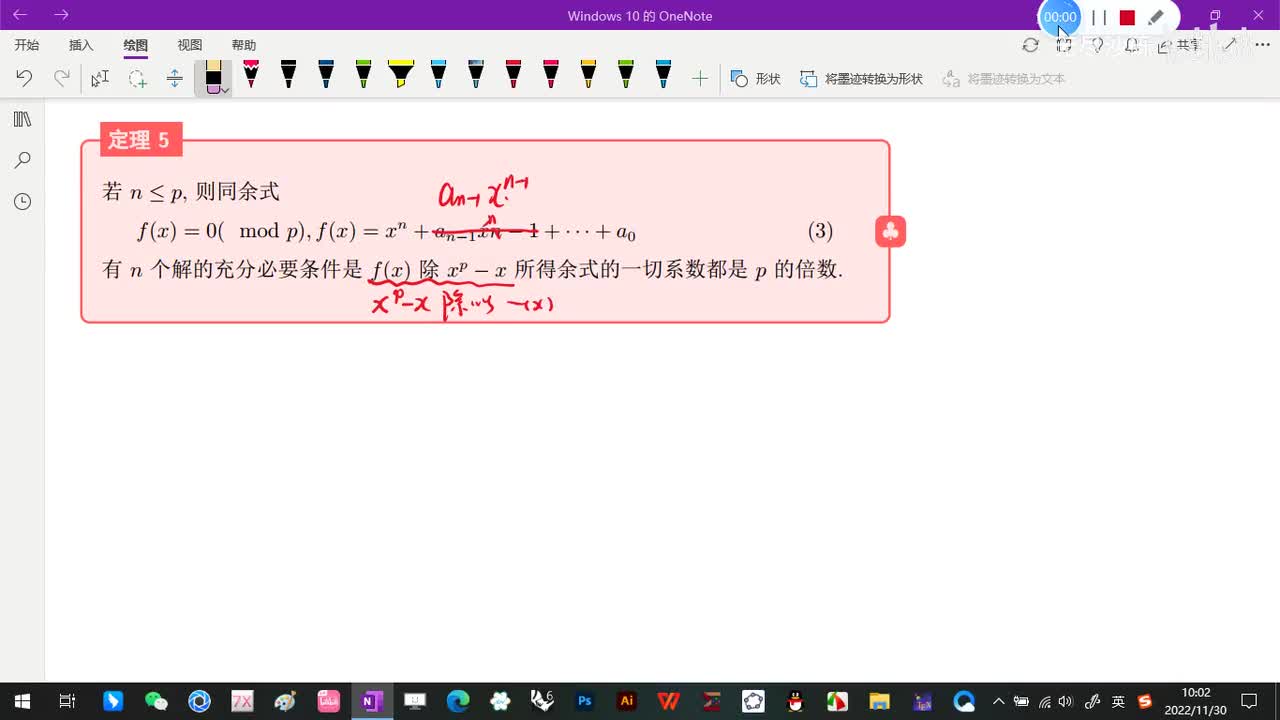Launch Illustrator from the taskbar
Image resolution: width=1280 pixels, height=720 pixels.
click(x=627, y=701)
